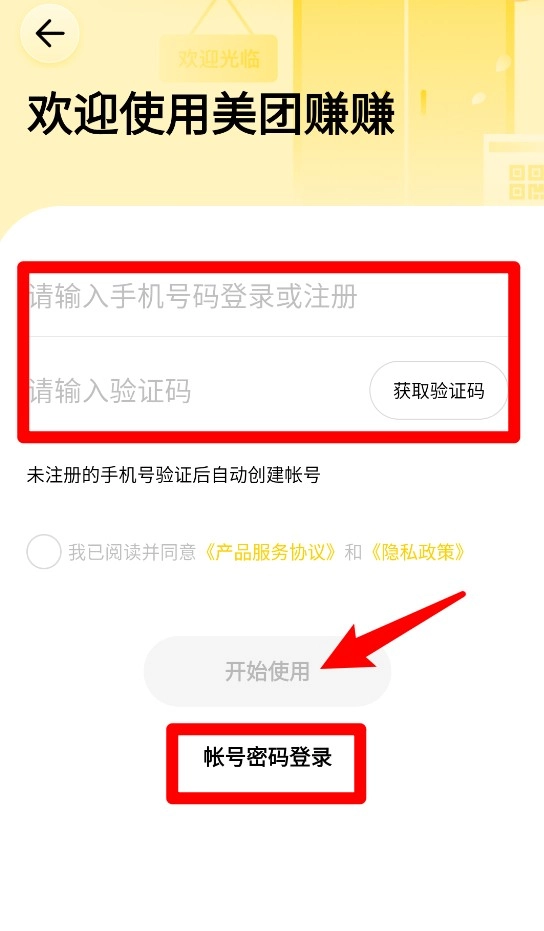The width and height of the screenshot is (544, 931).
Task: Focus the 请输入手机号码登录或注册 phone number field
Action: tap(268, 297)
